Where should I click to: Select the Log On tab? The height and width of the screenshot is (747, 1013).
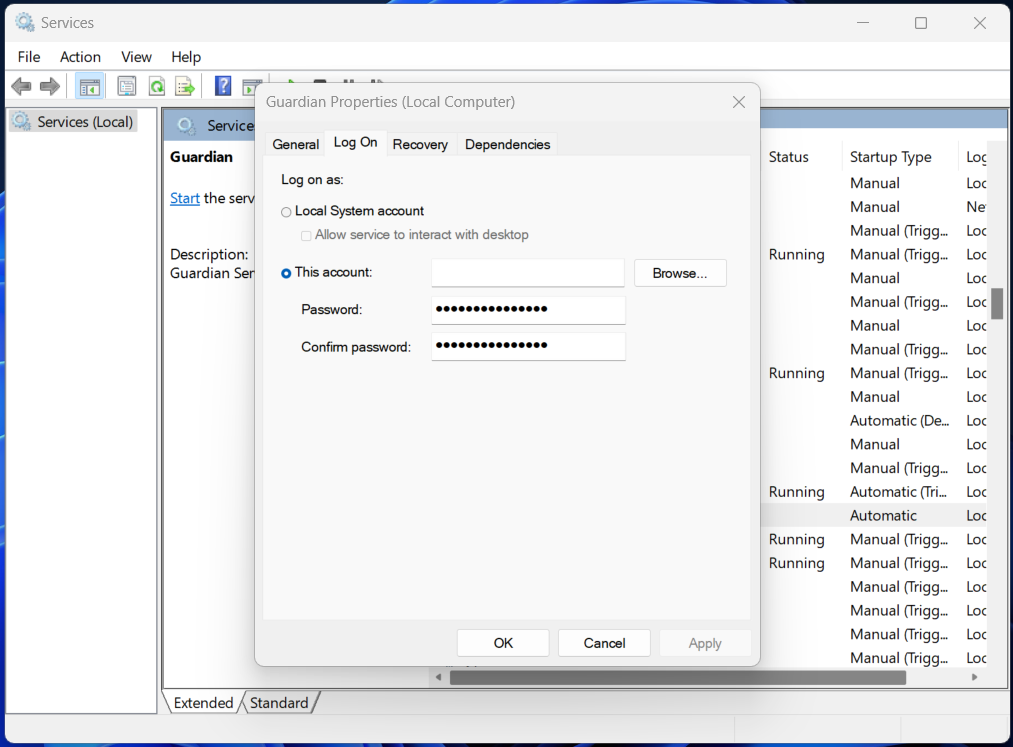pos(355,142)
